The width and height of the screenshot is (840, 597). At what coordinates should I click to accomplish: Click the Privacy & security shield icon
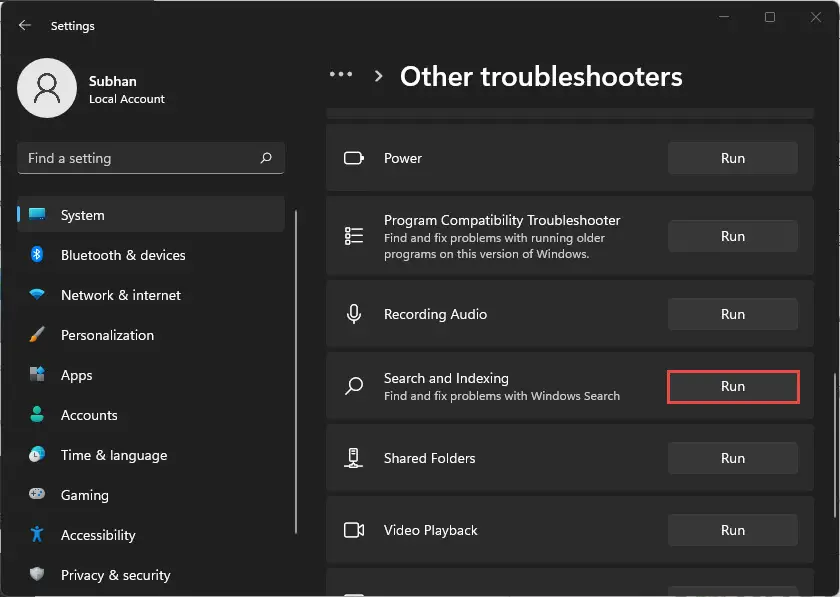(37, 574)
